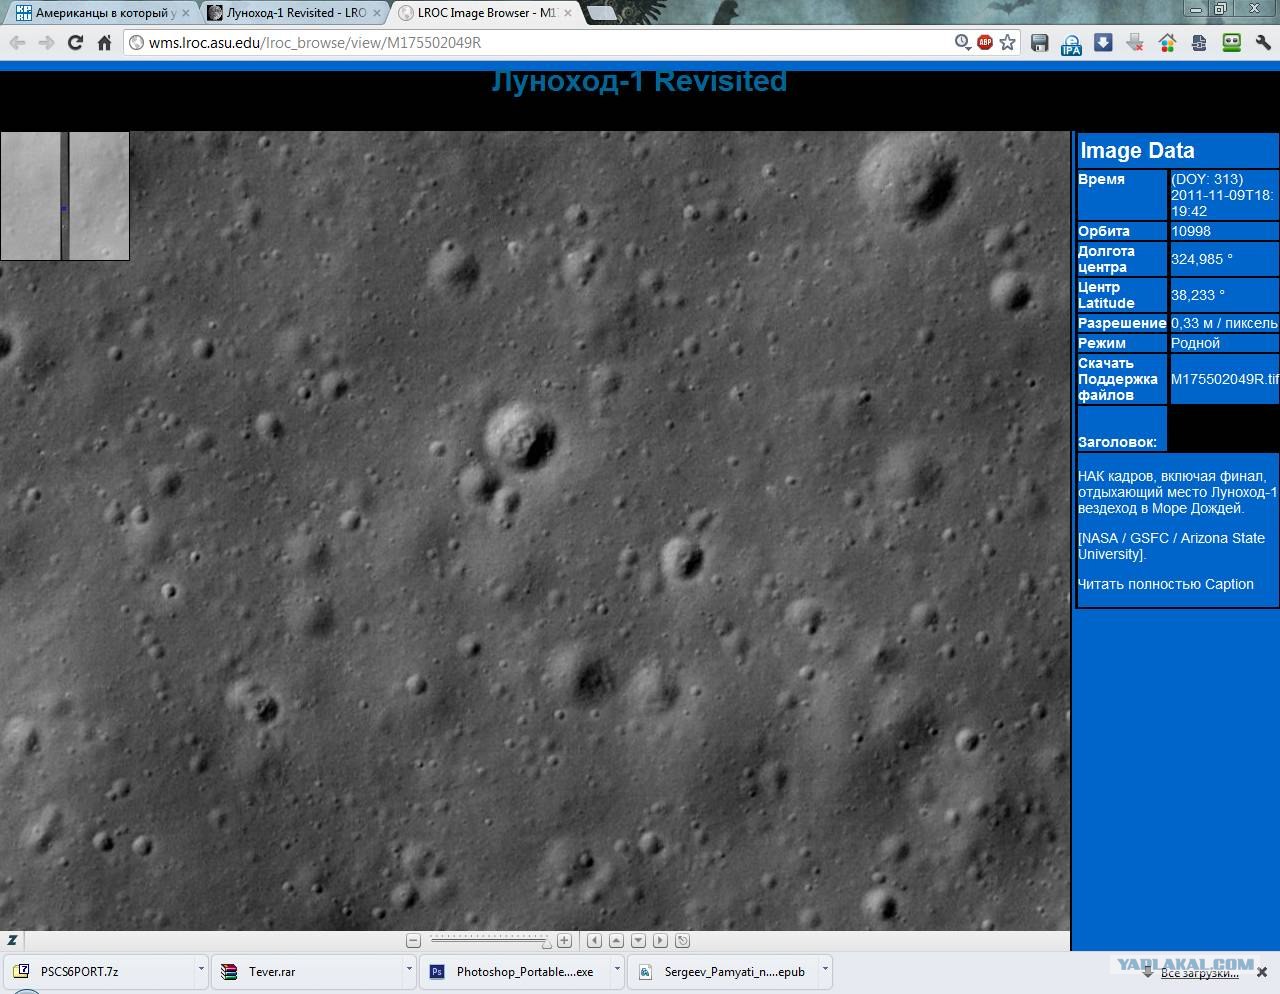Click the 'Image Data' panel heading

coord(1137,151)
